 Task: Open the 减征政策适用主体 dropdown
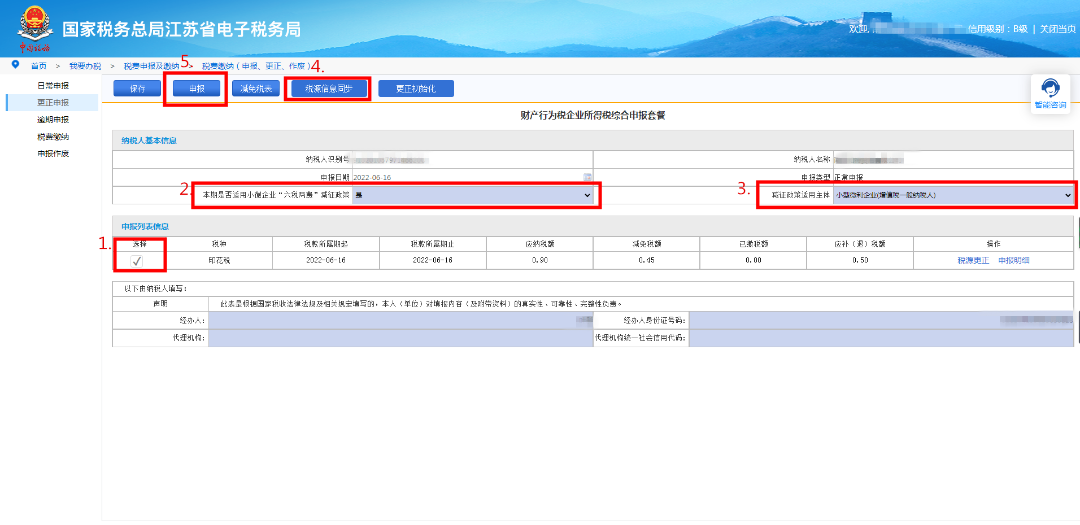click(x=953, y=196)
